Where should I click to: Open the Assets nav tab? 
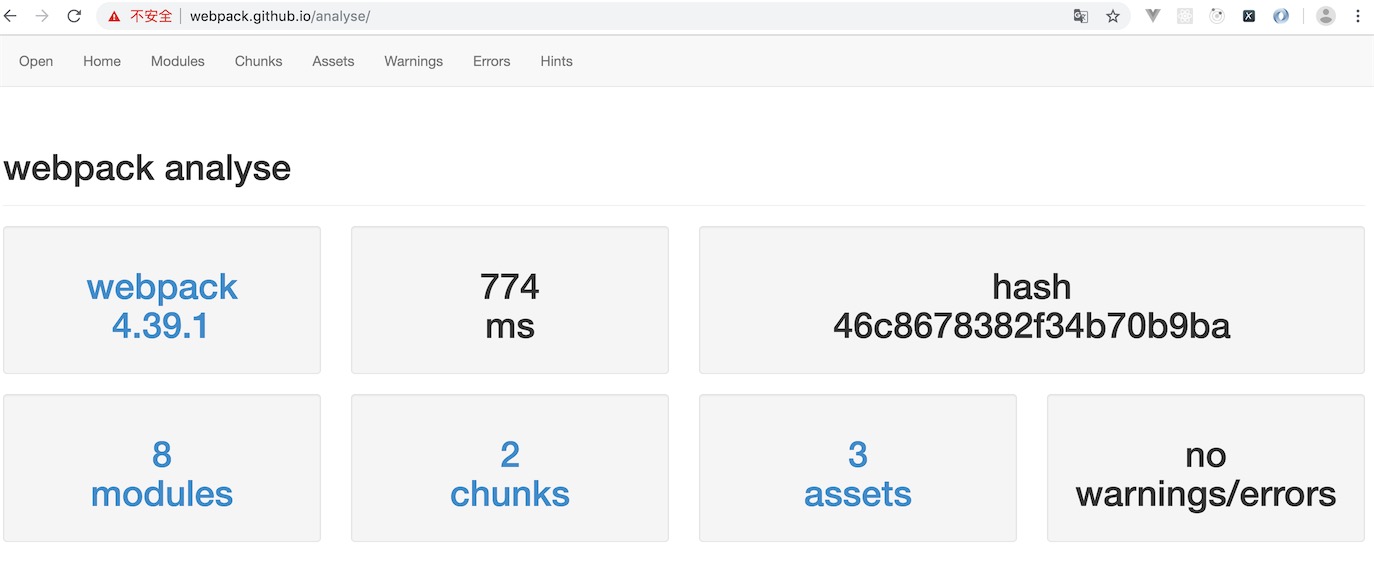tap(333, 61)
